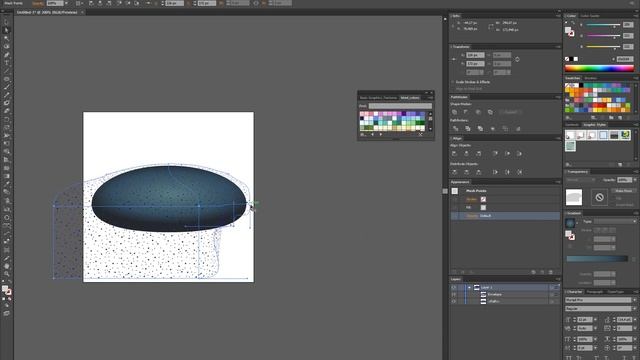This screenshot has height=360, width=640.
Task: Click the Opacity link in control bar
Action: pyautogui.click(x=38, y=3)
